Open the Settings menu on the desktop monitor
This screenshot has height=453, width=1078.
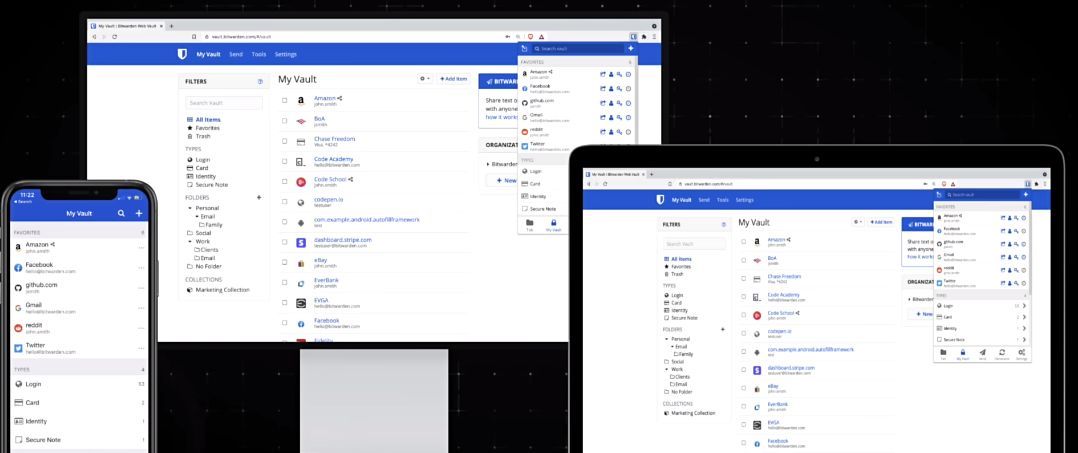(285, 54)
